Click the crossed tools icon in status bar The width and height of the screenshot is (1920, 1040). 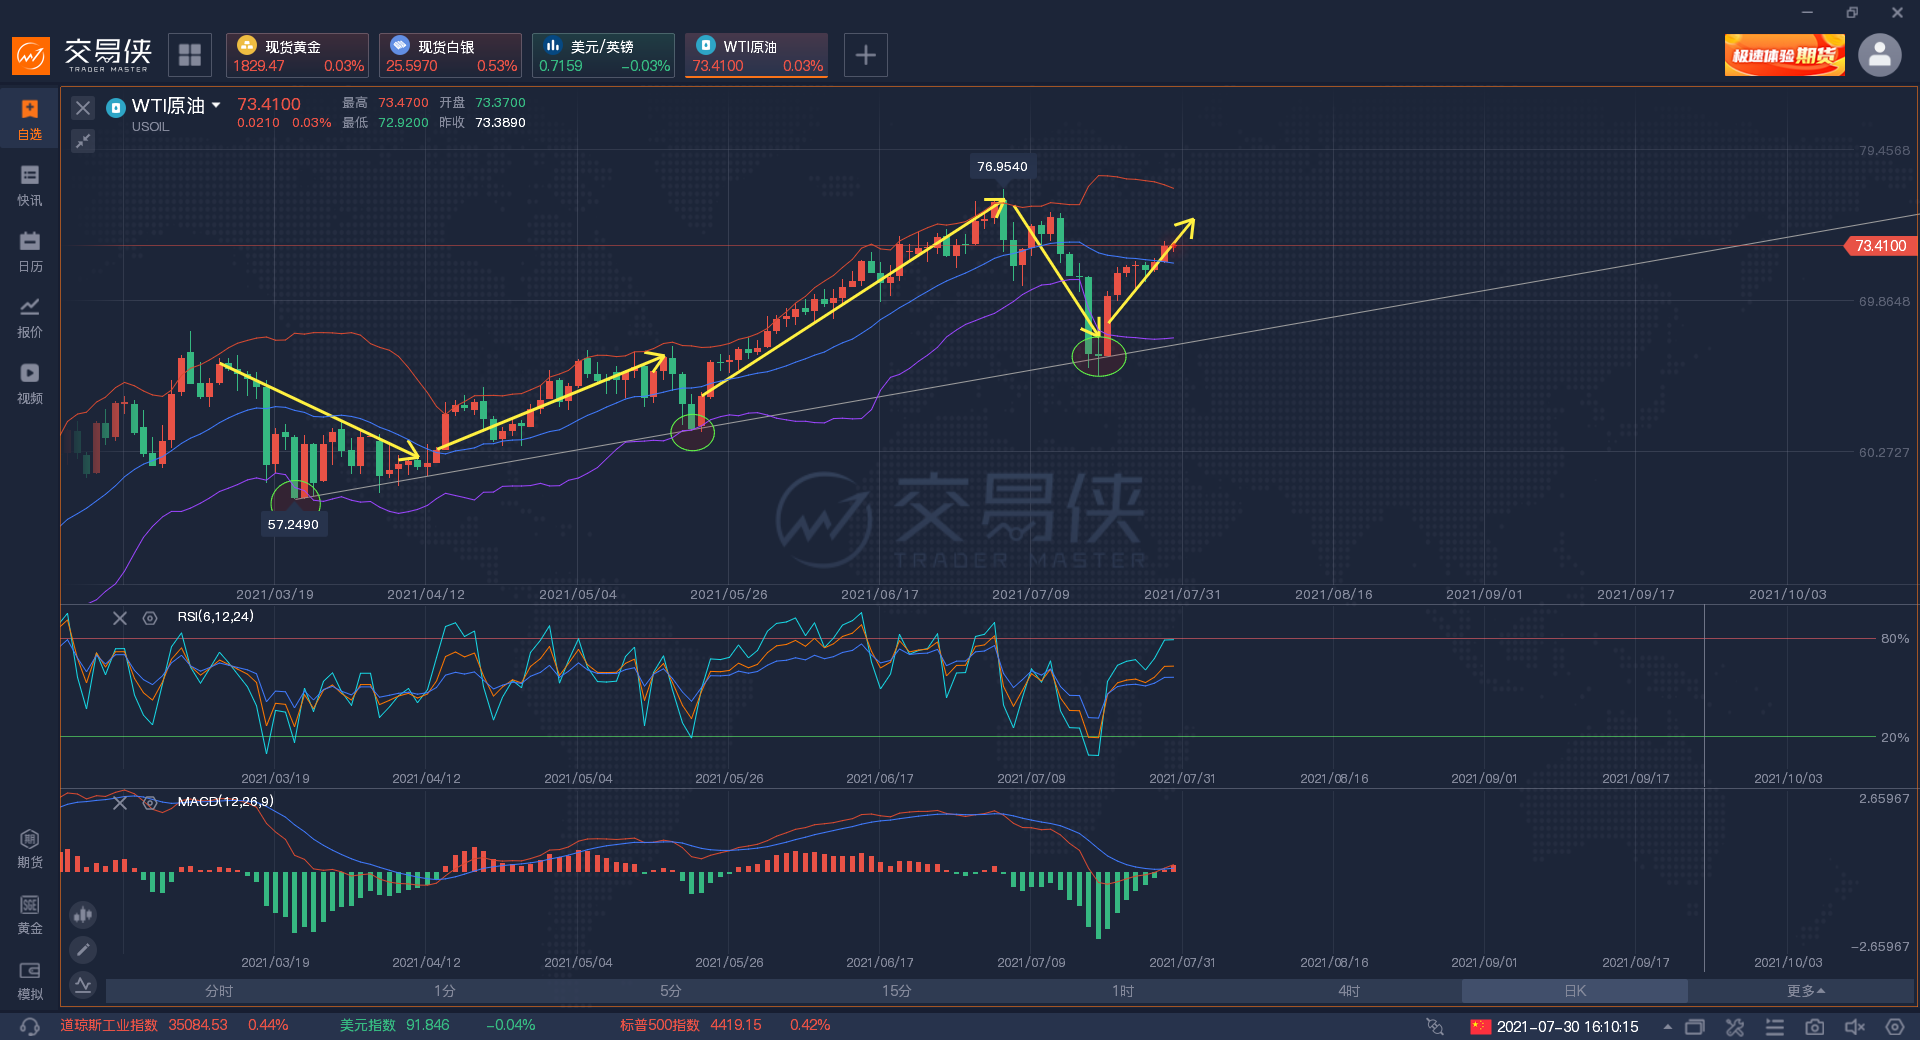[1734, 1027]
